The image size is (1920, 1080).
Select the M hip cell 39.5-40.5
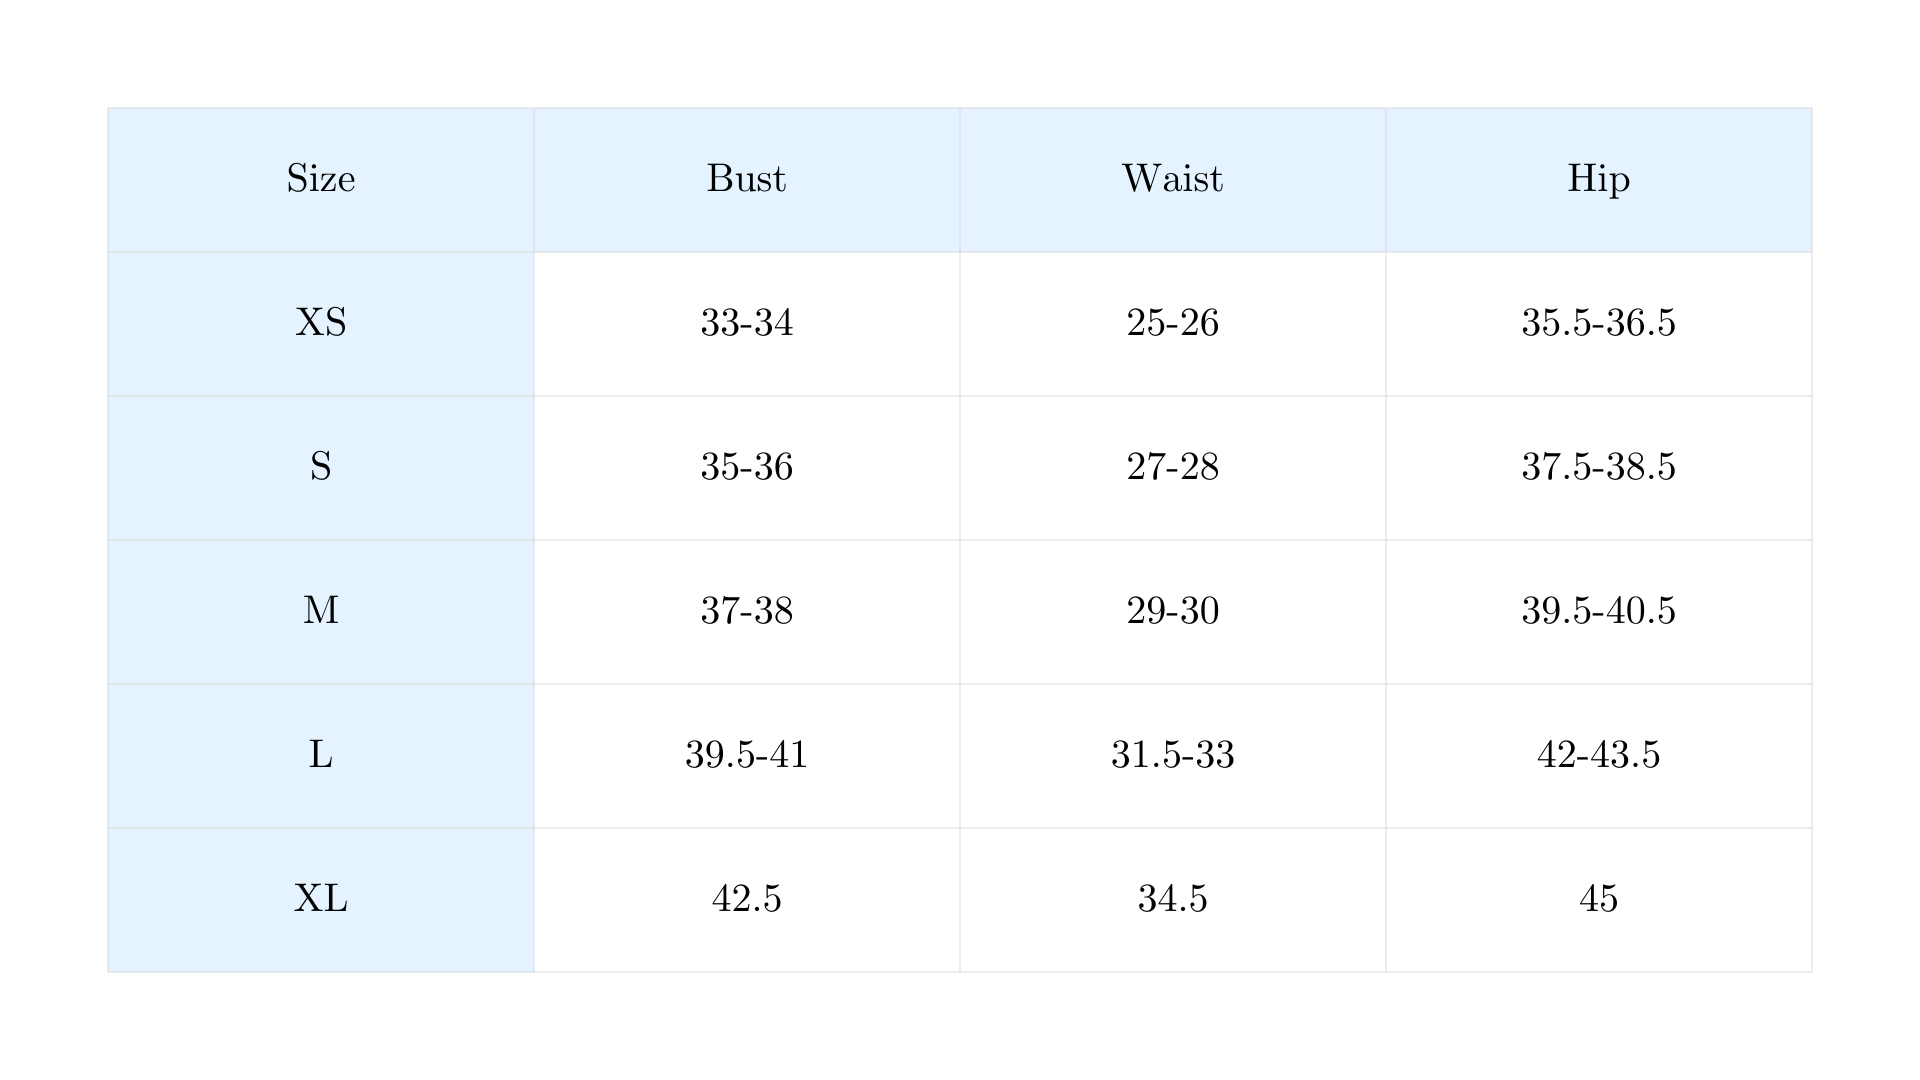click(x=1598, y=611)
